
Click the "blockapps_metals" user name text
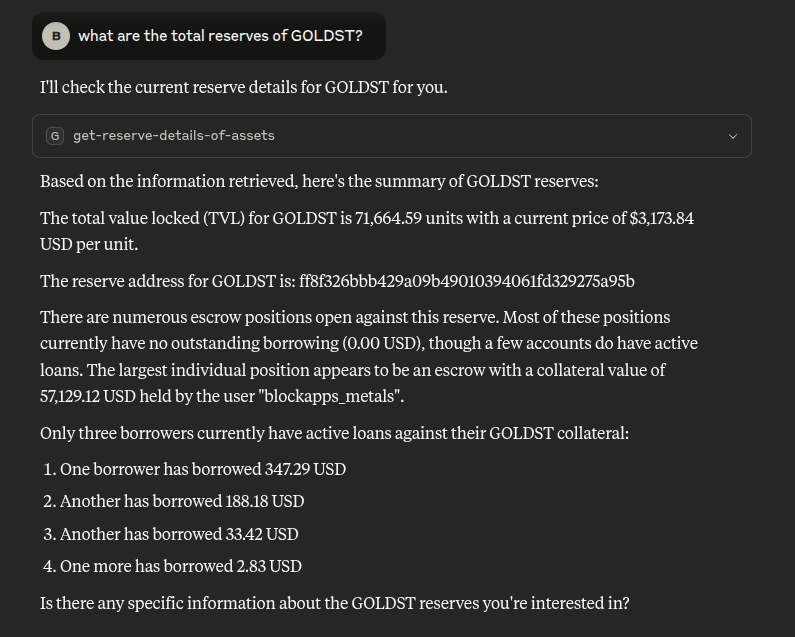[x=334, y=396]
